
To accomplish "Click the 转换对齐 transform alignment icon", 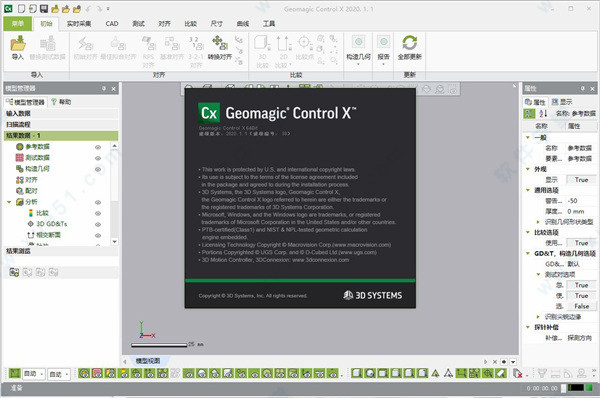I will tap(220, 43).
